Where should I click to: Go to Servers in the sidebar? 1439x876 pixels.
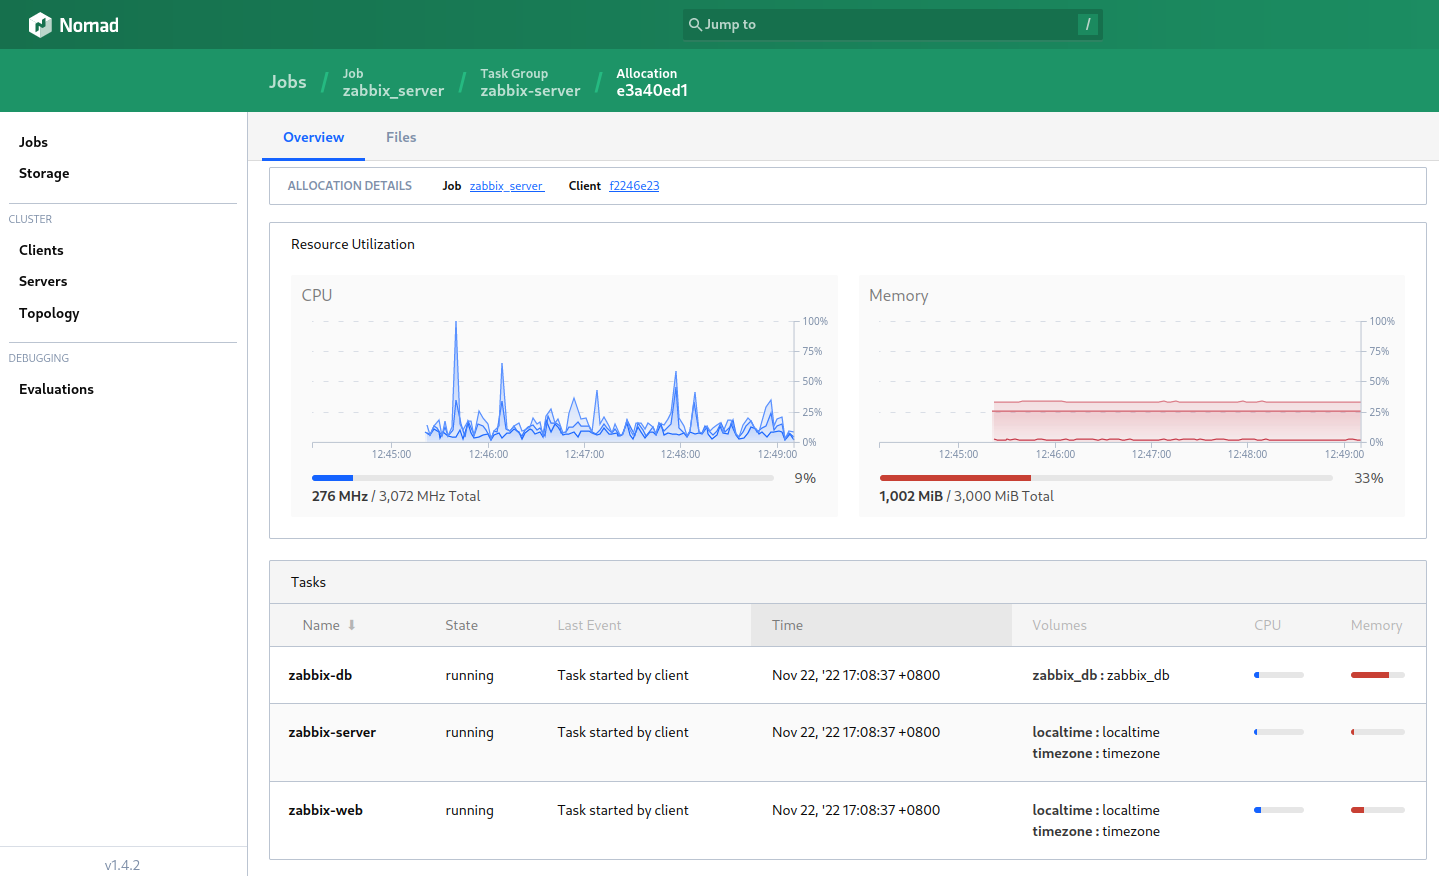point(43,281)
